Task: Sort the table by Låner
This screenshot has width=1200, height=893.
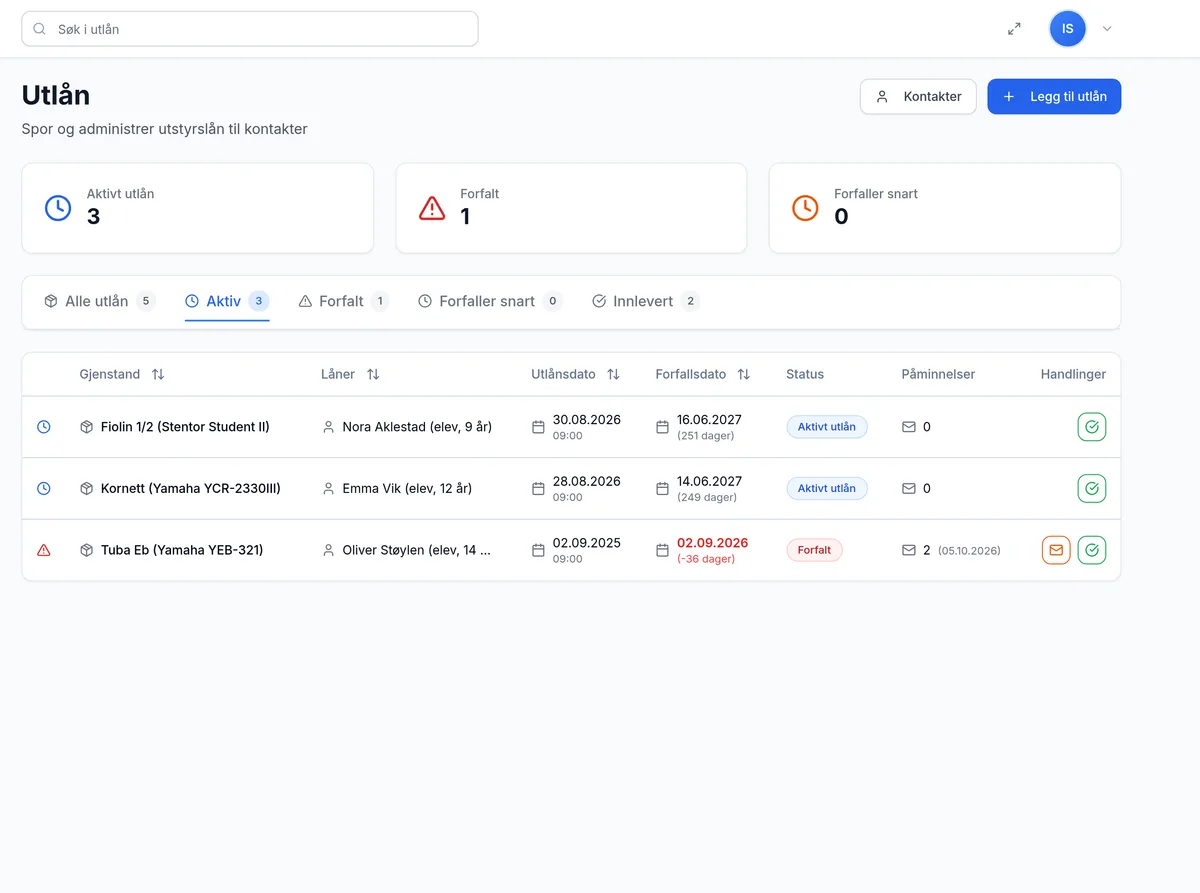Action: tap(373, 374)
